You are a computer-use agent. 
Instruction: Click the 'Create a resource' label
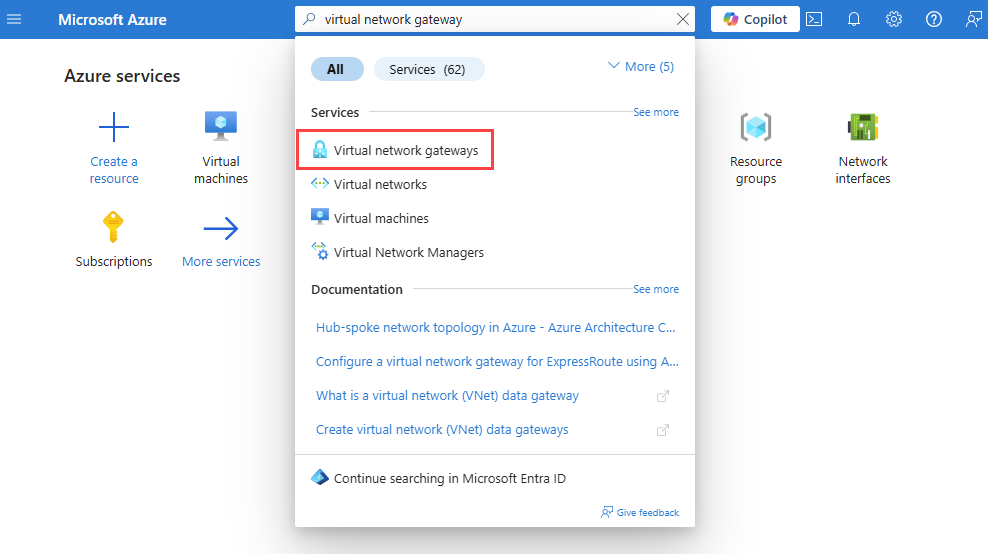click(x=114, y=170)
